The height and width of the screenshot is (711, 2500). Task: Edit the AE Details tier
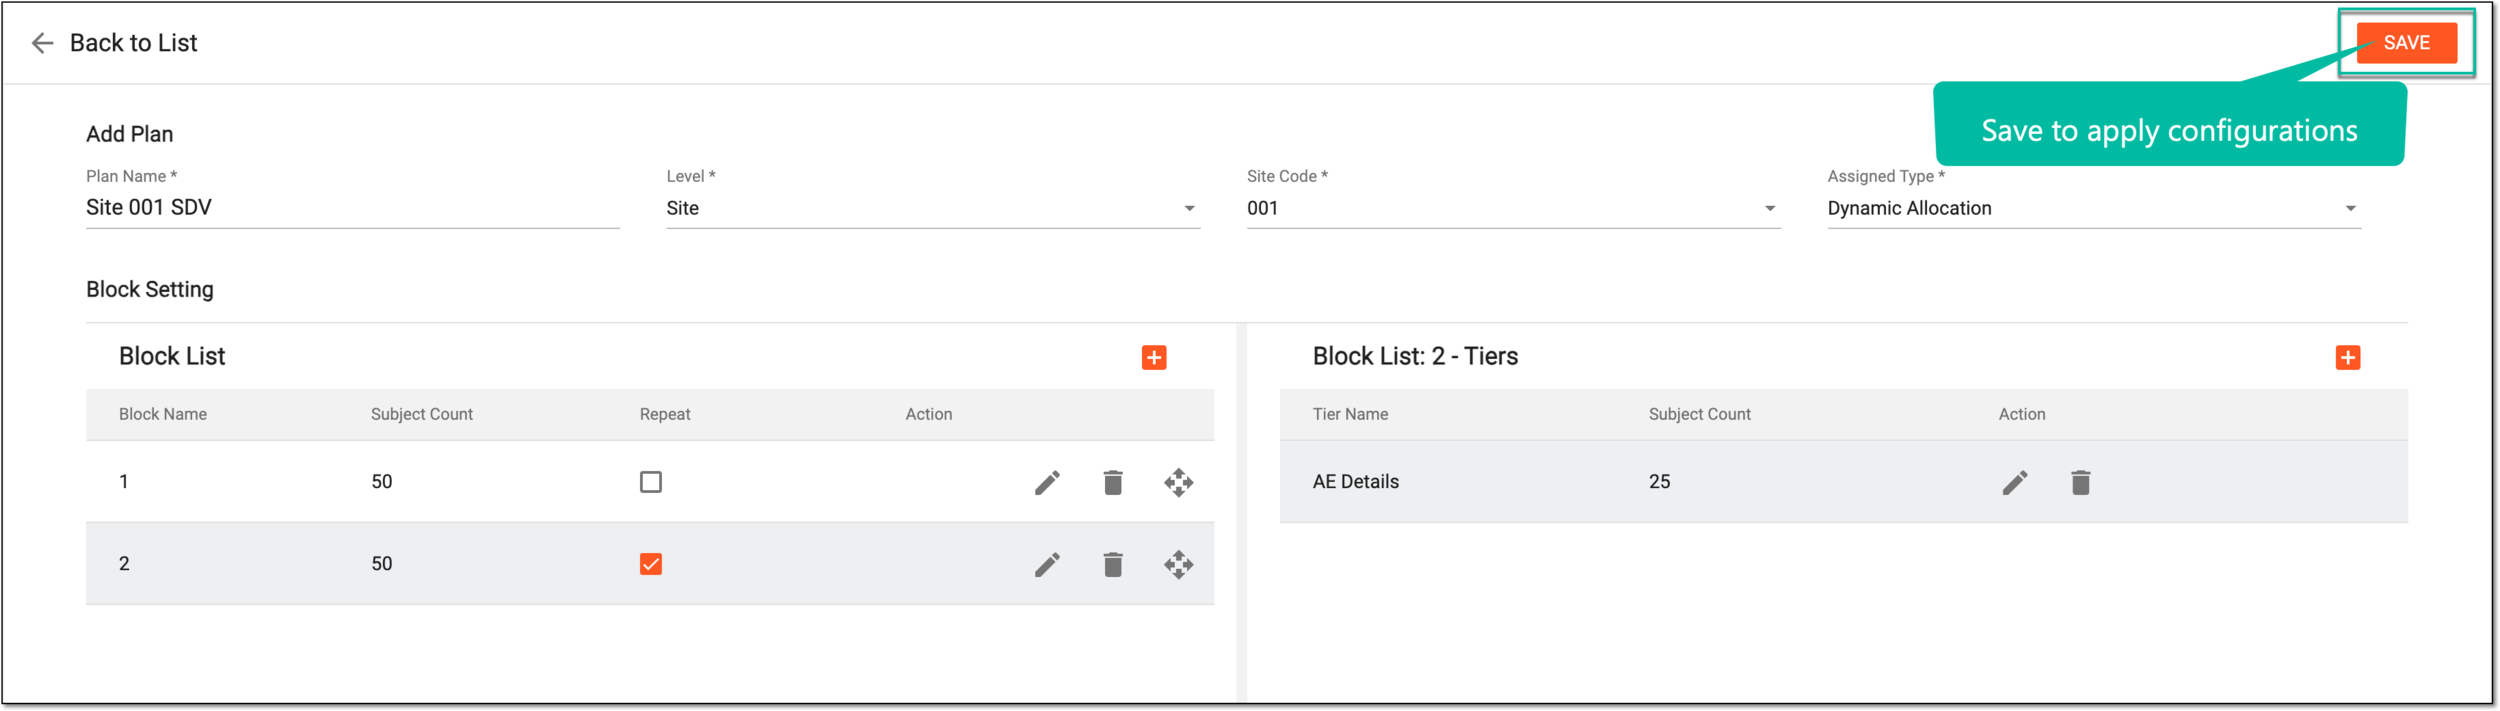[x=2015, y=483]
